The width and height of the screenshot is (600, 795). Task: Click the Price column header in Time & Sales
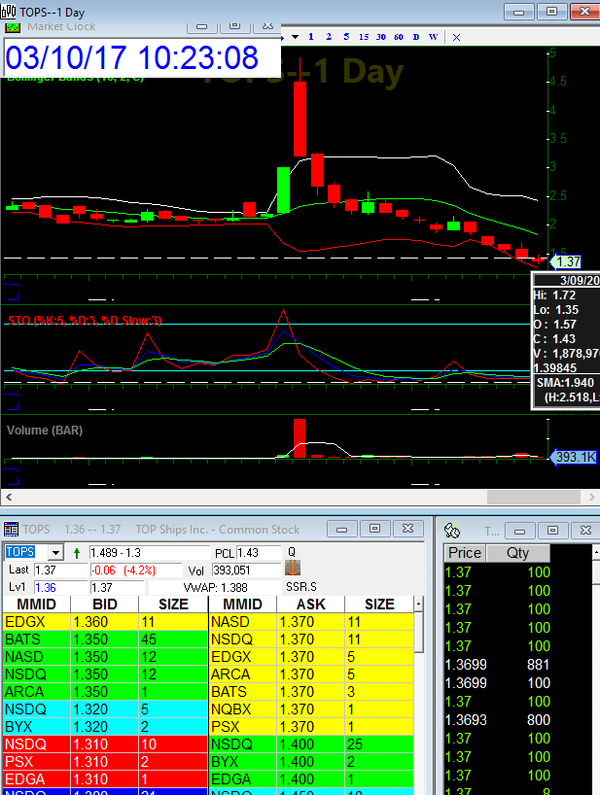[x=465, y=553]
